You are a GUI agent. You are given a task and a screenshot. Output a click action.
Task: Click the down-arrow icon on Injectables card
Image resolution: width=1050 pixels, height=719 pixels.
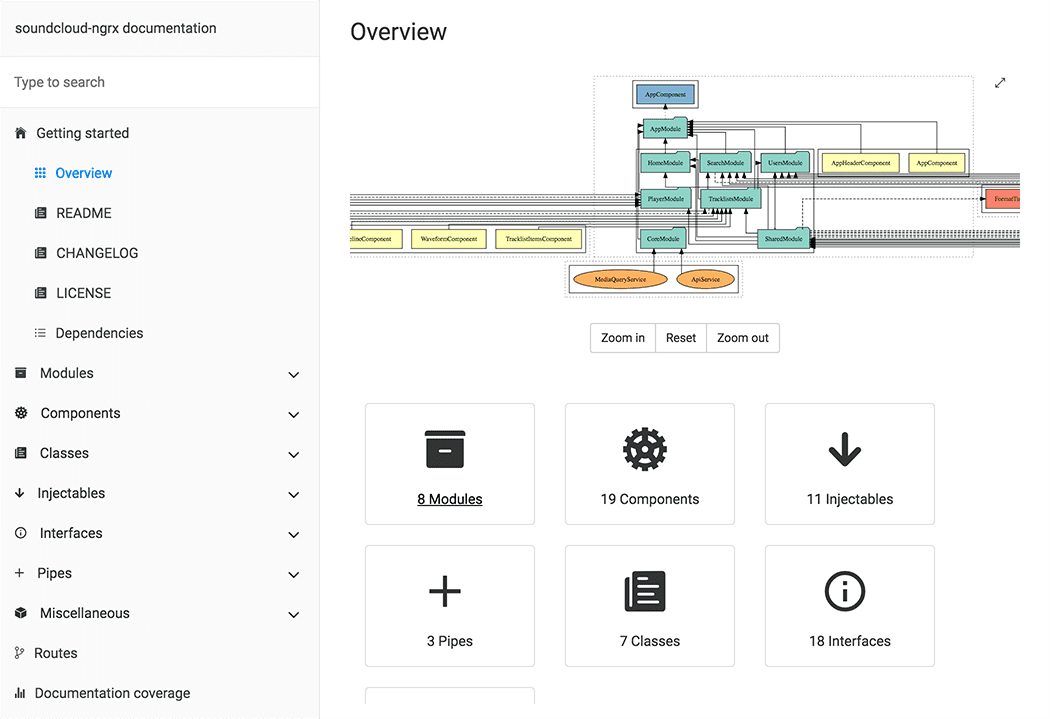(x=845, y=450)
